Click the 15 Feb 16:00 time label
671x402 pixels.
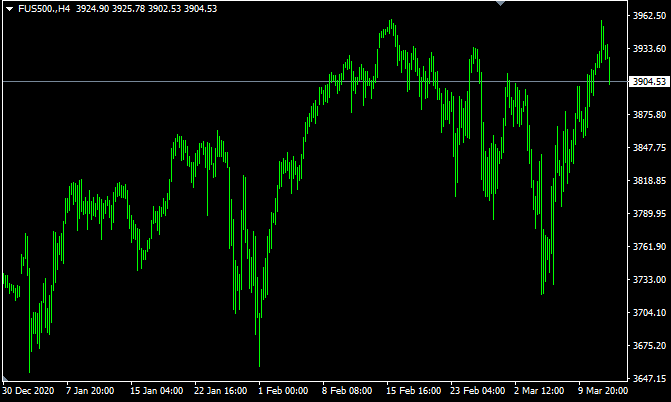coord(413,390)
